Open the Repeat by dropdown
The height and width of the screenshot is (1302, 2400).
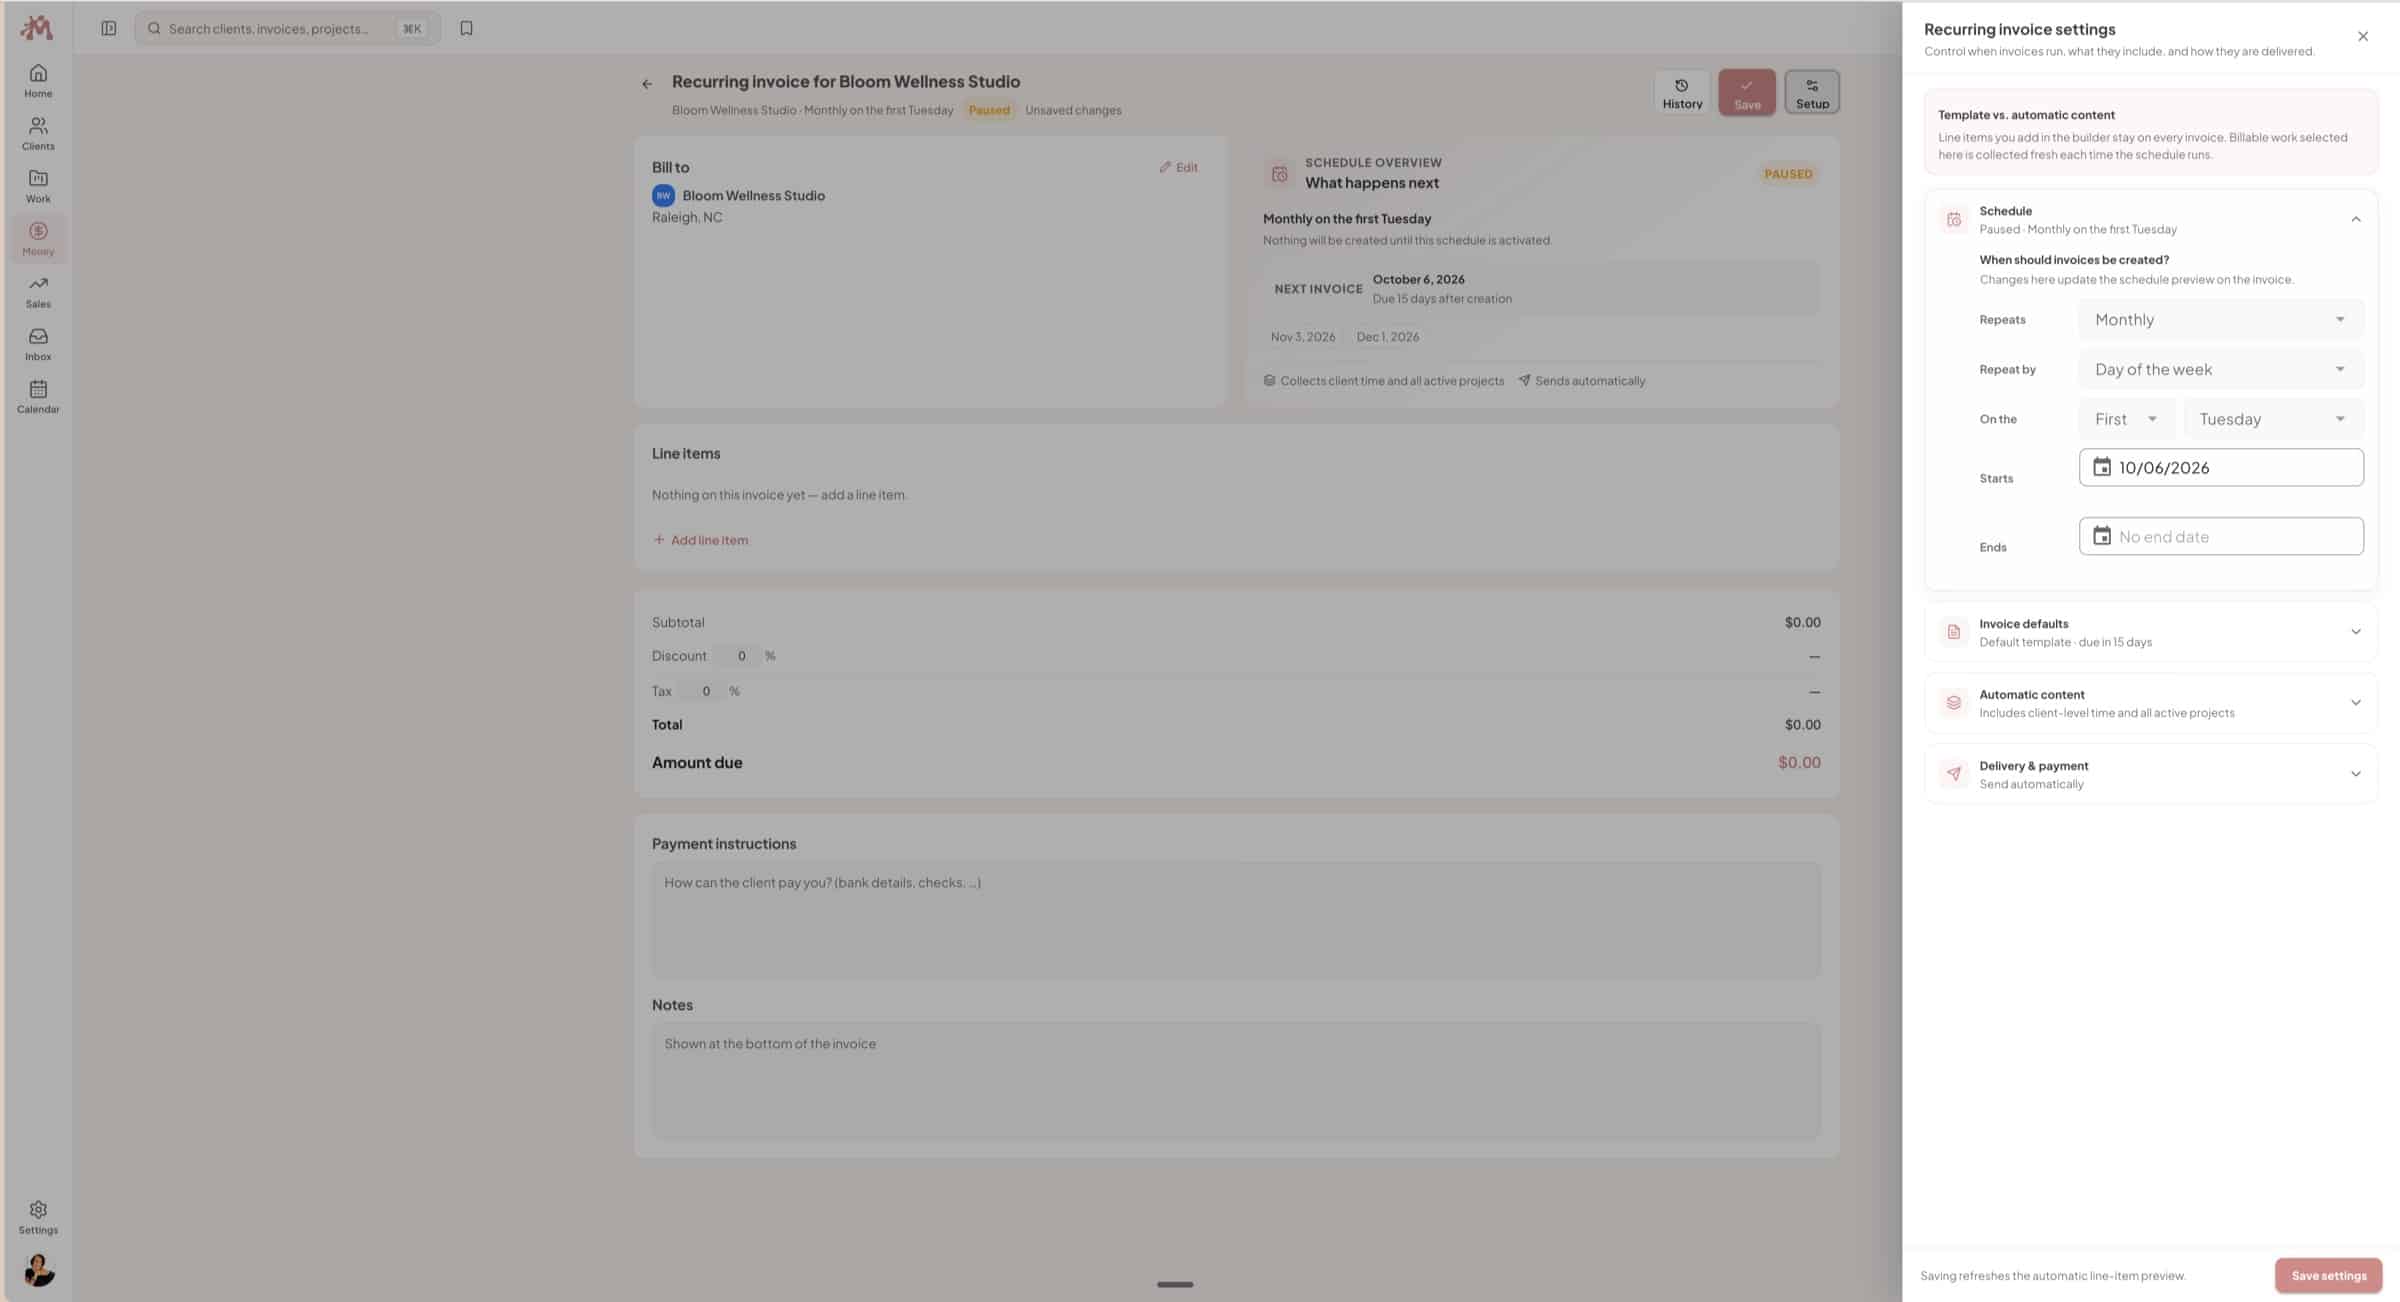(x=2221, y=369)
